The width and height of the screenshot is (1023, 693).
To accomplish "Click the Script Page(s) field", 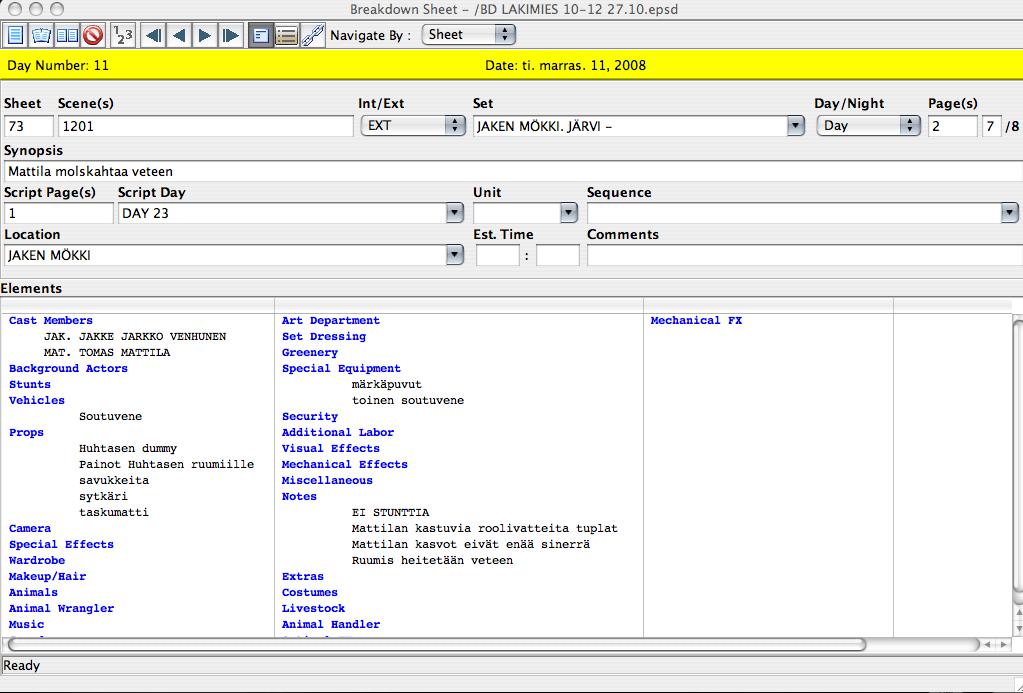I will 59,213.
